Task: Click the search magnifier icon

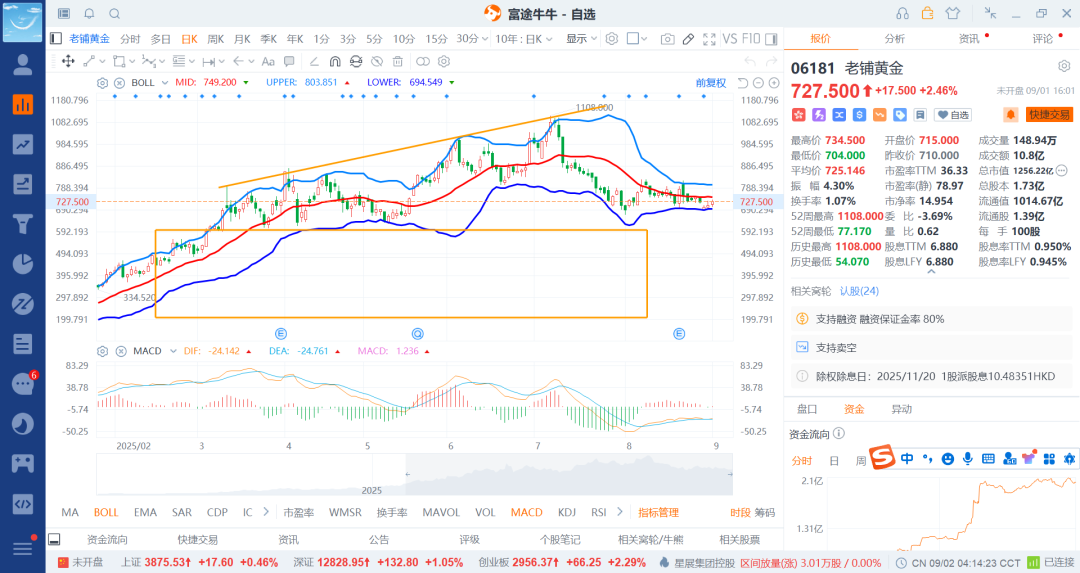Action: pos(115,14)
